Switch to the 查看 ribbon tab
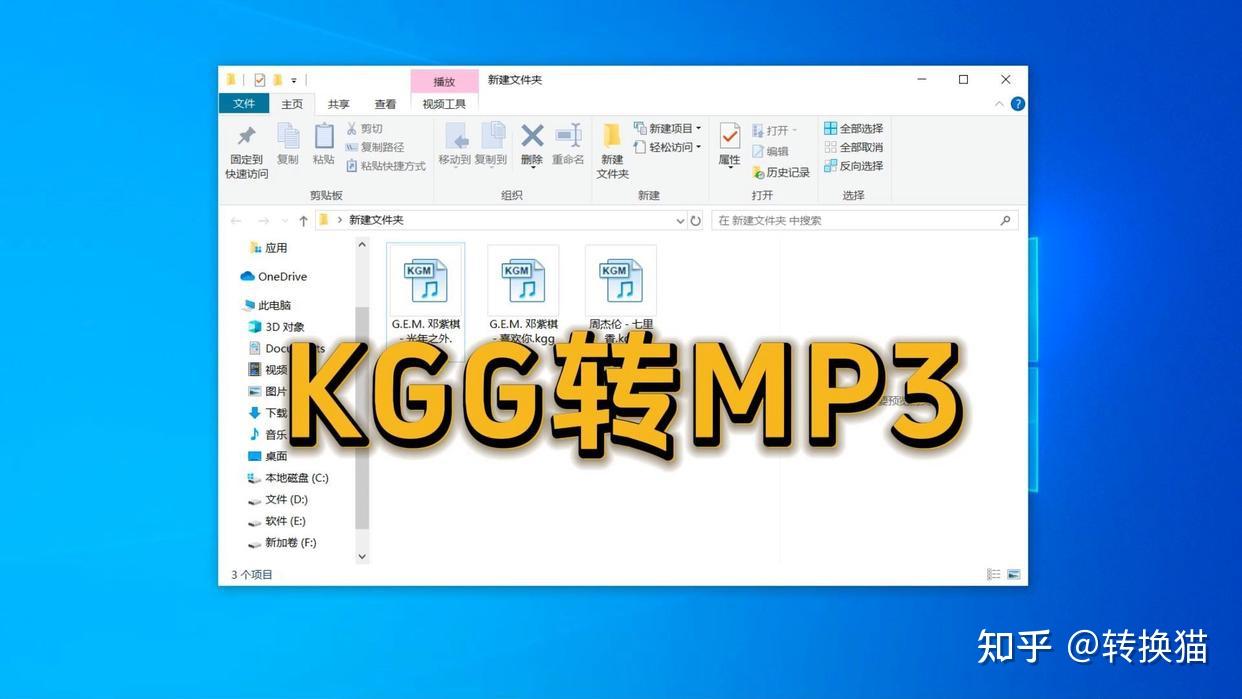Image resolution: width=1242 pixels, height=699 pixels. (385, 103)
